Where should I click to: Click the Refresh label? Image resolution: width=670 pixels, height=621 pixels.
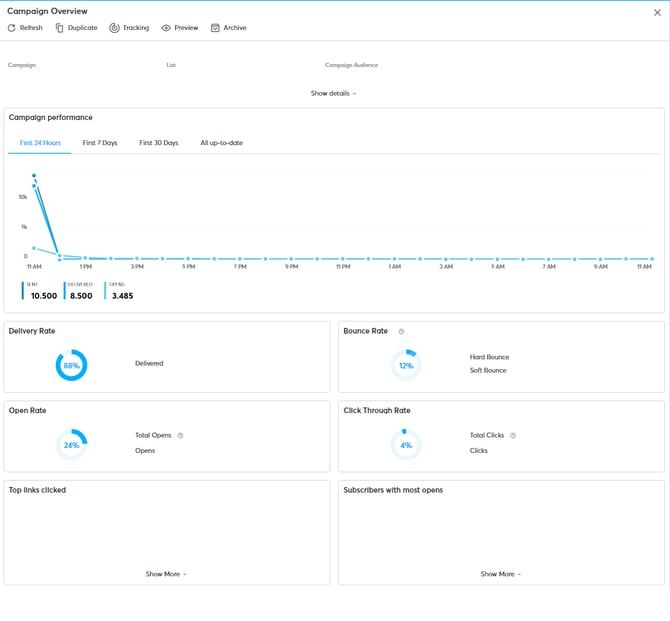coord(31,28)
